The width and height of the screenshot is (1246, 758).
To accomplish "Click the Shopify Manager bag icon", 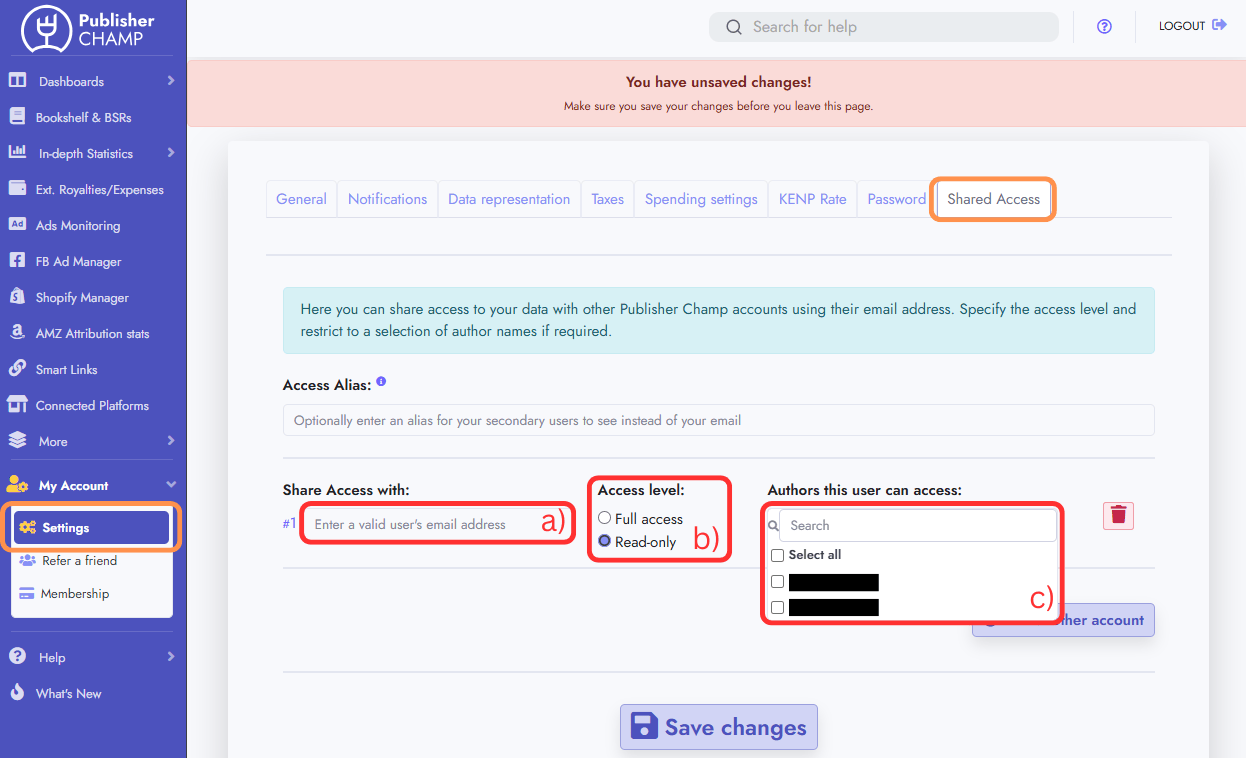I will pos(17,296).
